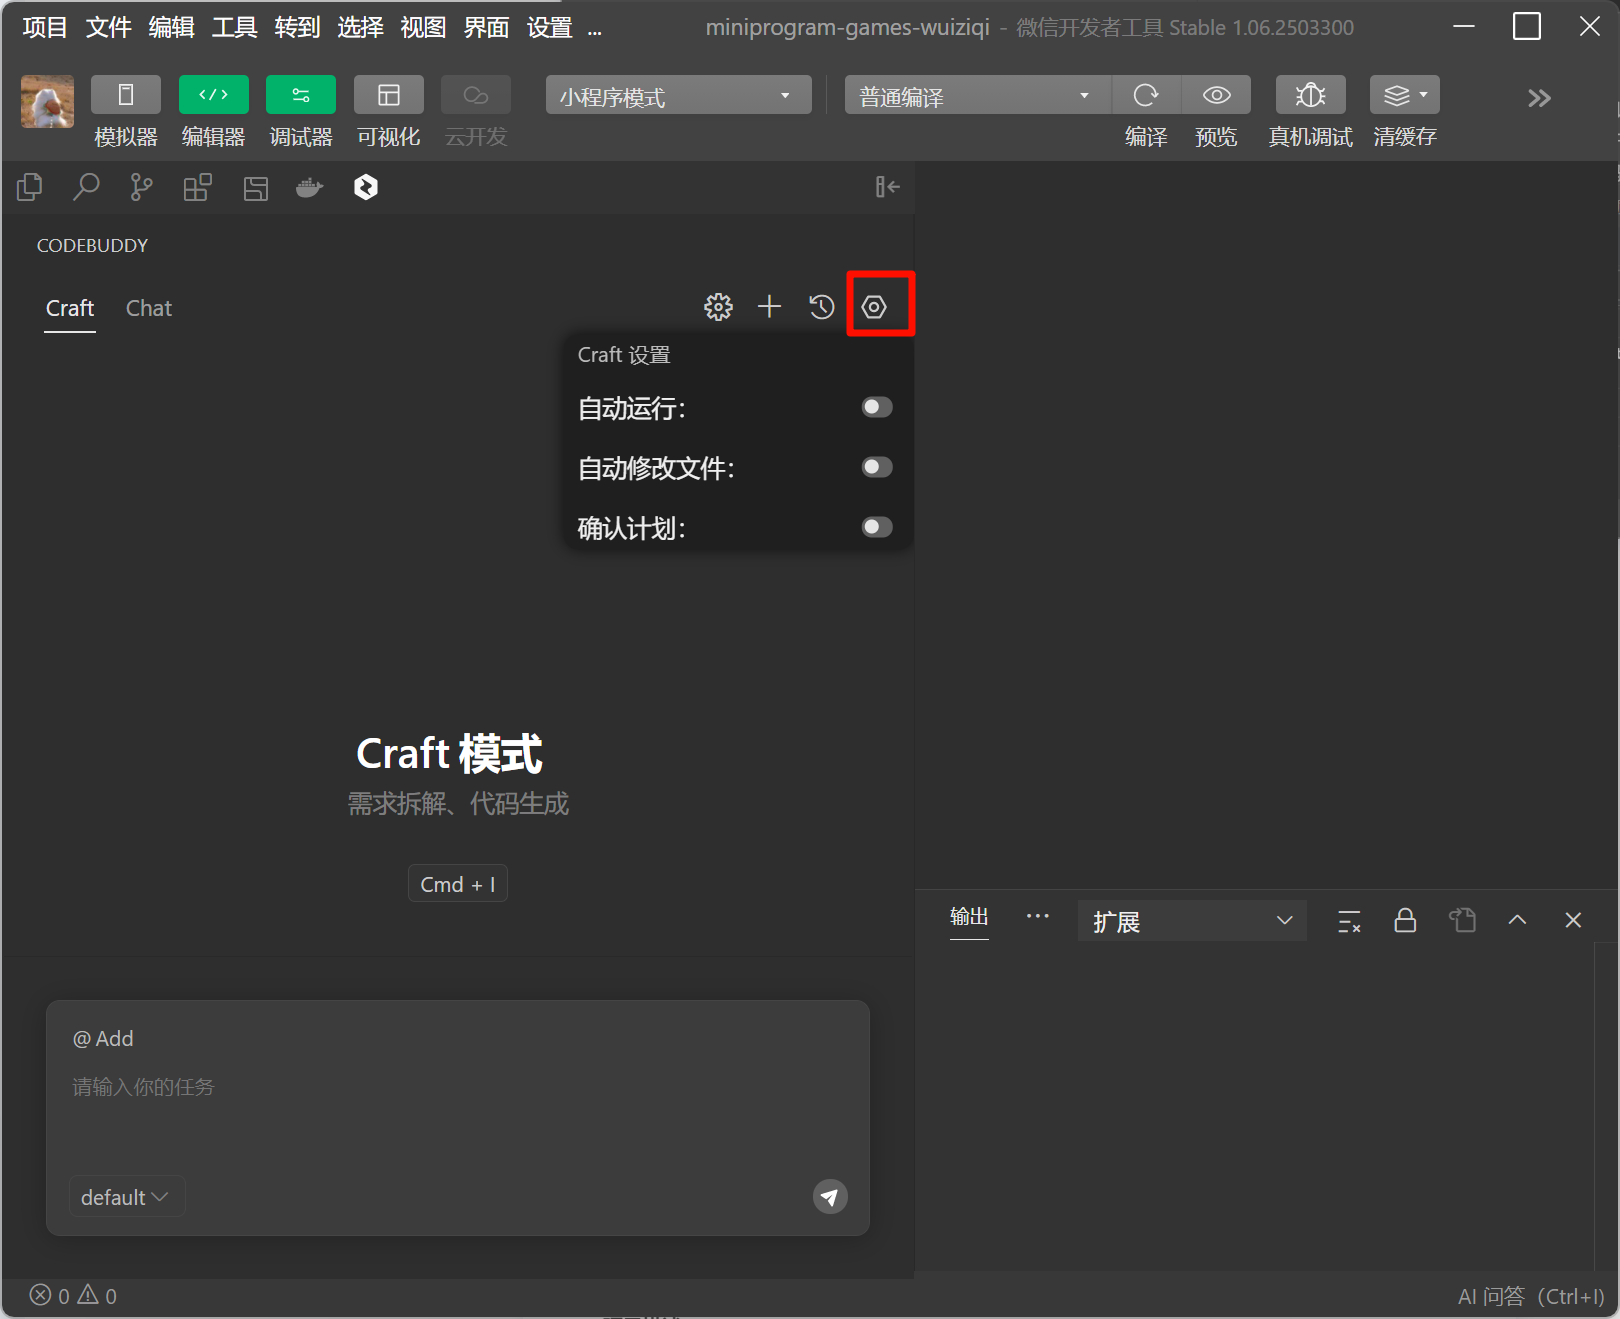
Task: Switch to the Chat tab
Action: [149, 308]
